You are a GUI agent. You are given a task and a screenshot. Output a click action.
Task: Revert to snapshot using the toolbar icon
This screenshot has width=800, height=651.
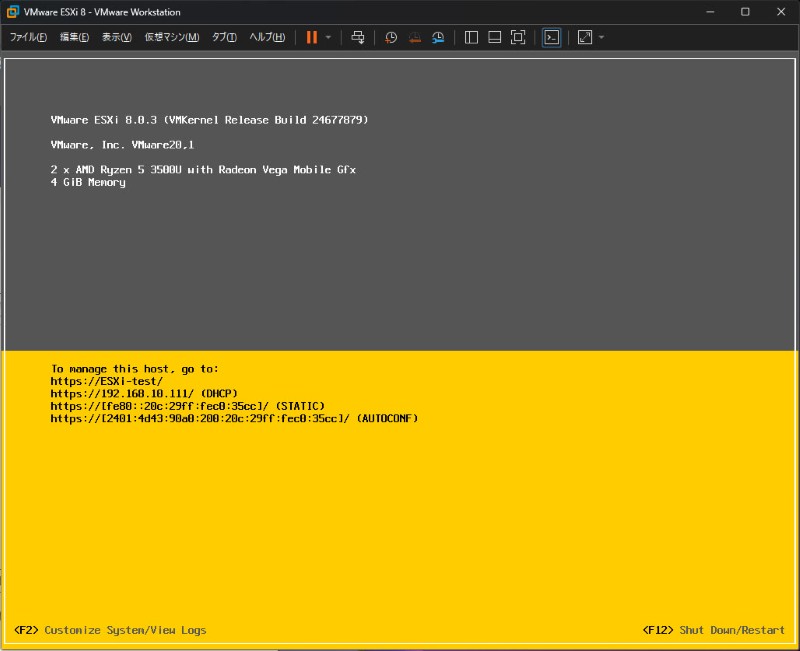point(414,37)
